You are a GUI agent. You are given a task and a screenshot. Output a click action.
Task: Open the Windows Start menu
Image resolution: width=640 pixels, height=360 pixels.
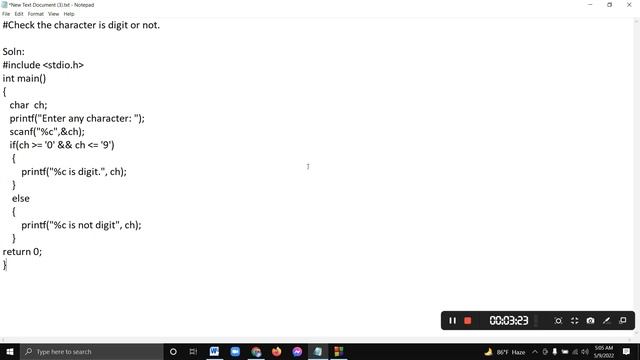pyautogui.click(x=10, y=351)
